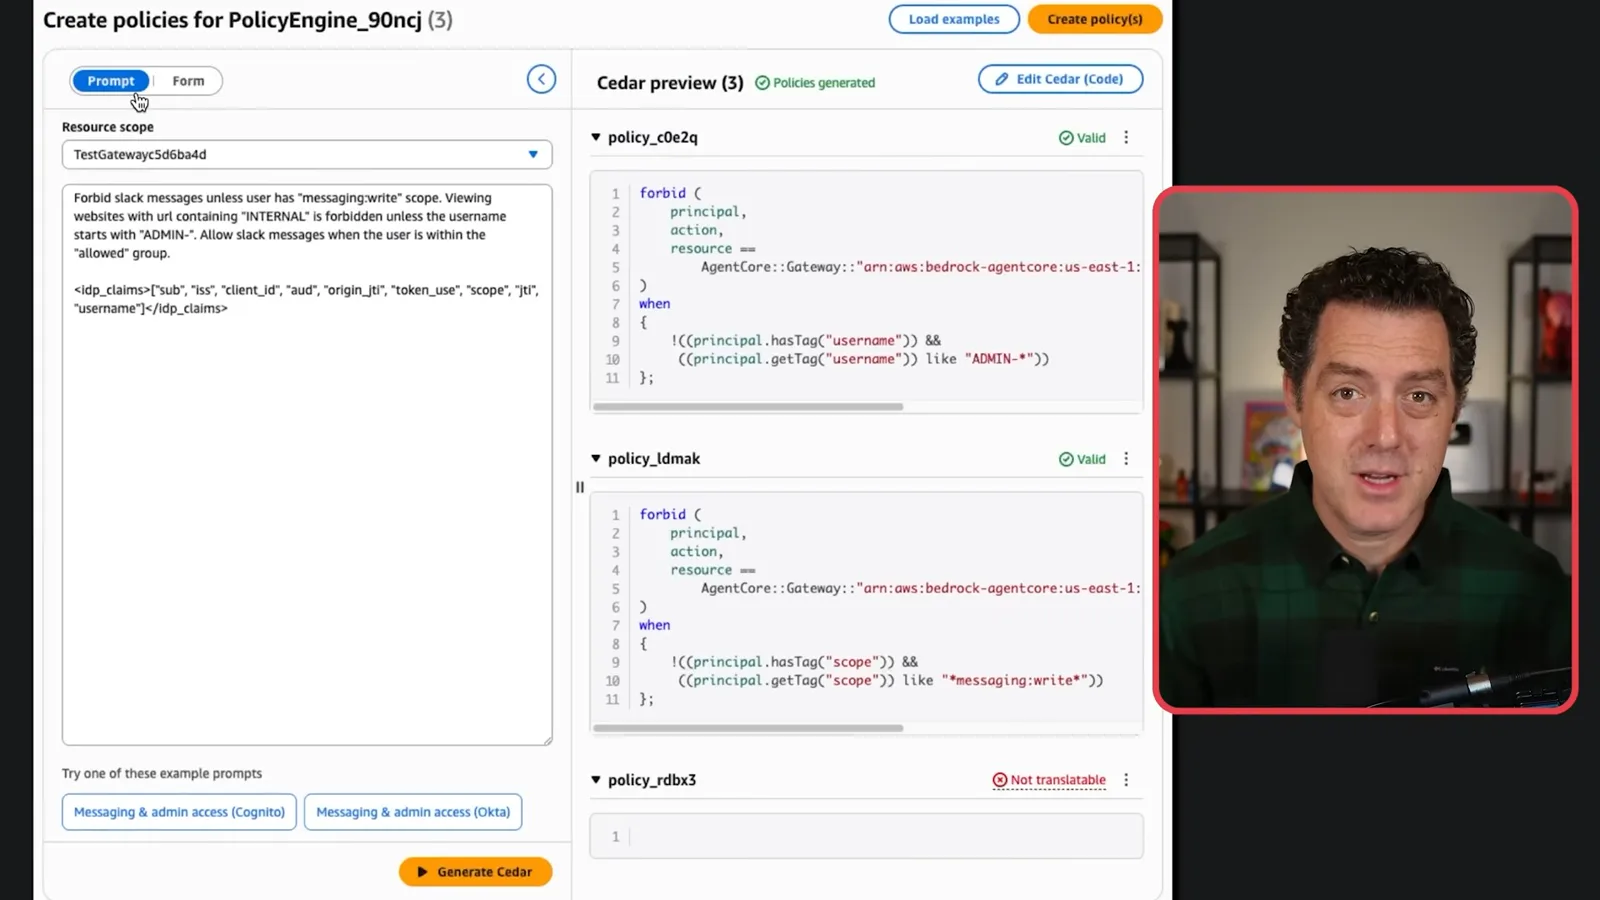Collapse the policy_c0e2q section

(596, 137)
